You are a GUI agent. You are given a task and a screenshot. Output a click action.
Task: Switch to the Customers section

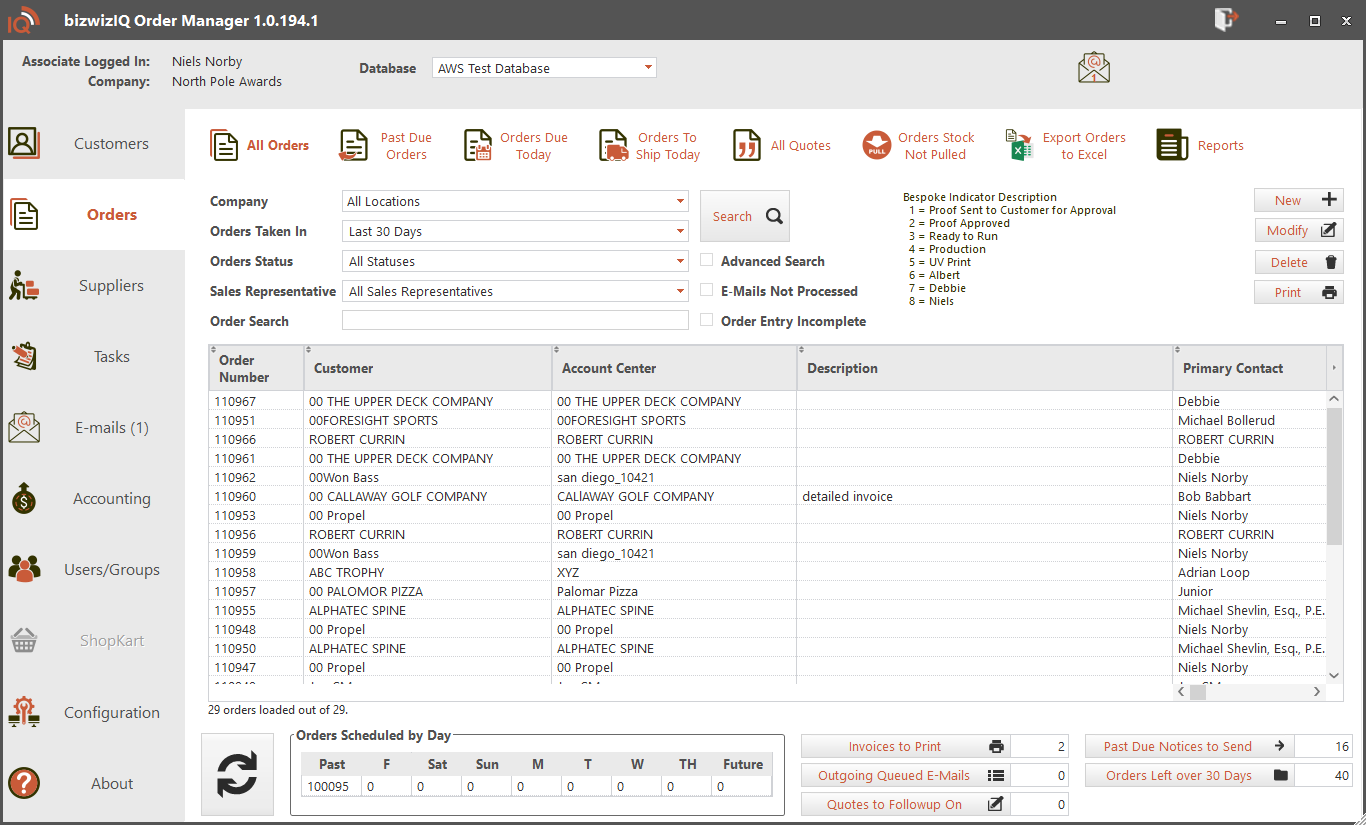coord(94,144)
